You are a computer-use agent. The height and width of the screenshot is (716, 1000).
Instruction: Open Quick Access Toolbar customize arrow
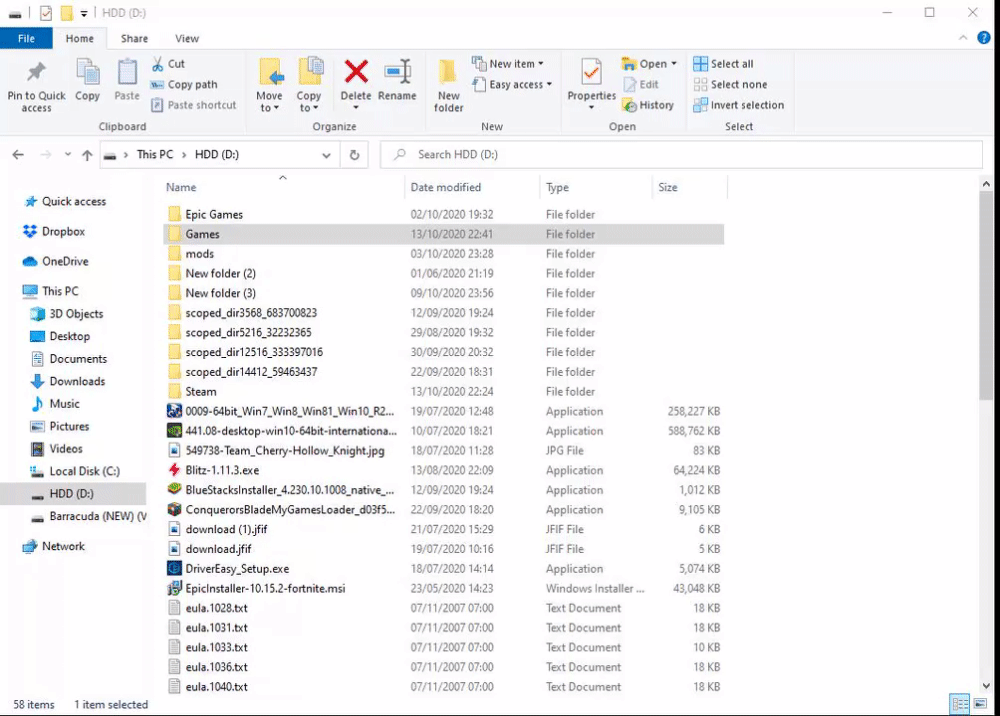[x=84, y=13]
